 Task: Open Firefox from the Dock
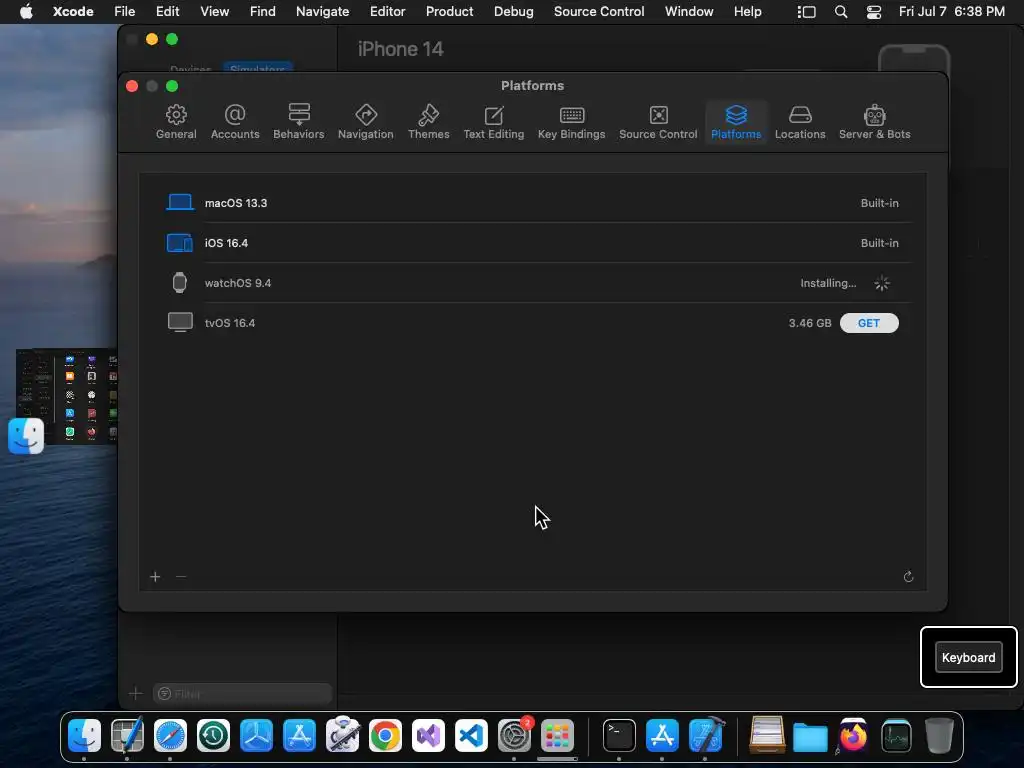(x=853, y=736)
